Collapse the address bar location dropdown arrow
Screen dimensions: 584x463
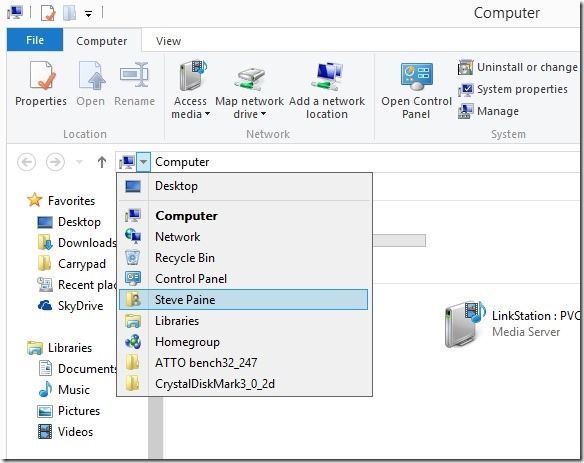pyautogui.click(x=143, y=162)
